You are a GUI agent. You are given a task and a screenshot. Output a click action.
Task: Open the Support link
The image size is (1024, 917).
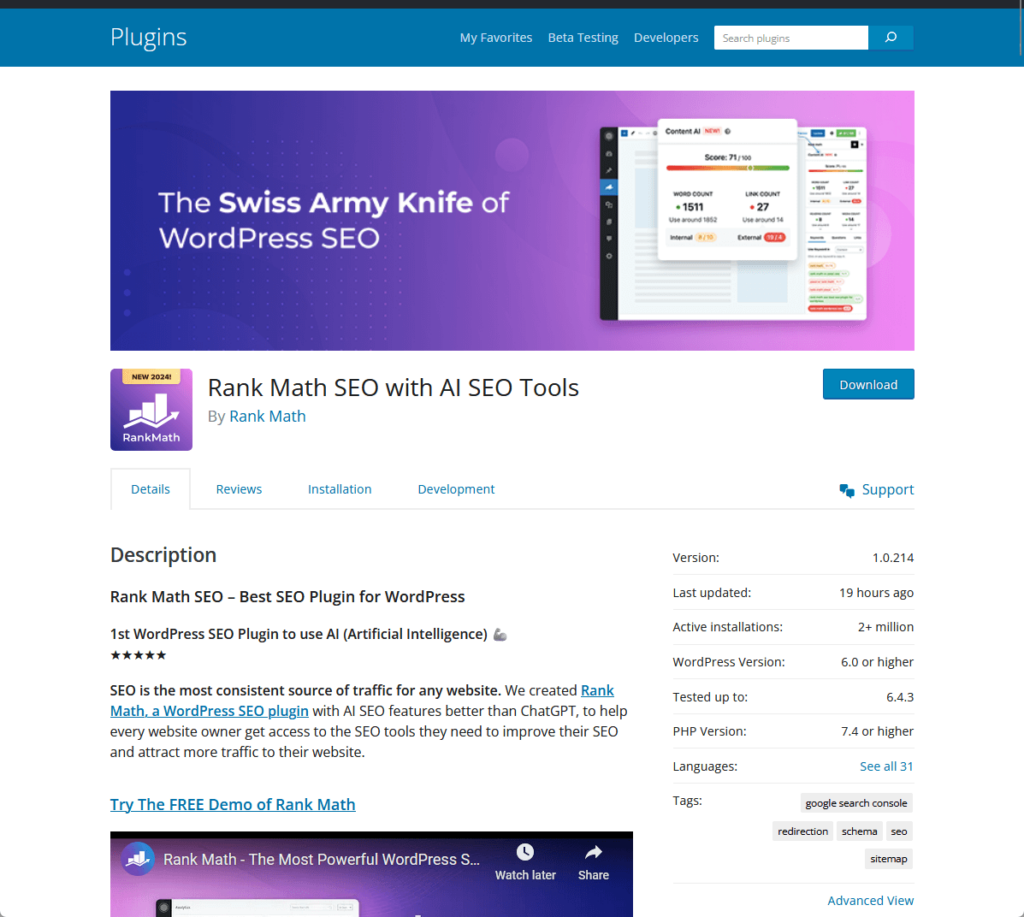[x=888, y=490]
